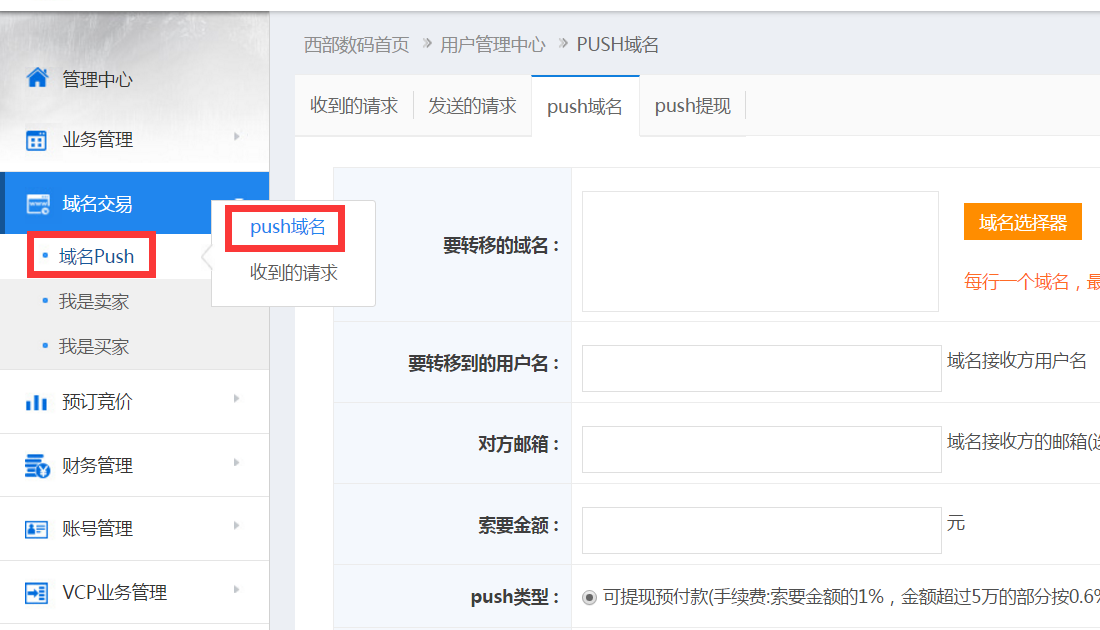1100x630 pixels.
Task: Choose push域名 in the flyout menu
Action: (288, 227)
